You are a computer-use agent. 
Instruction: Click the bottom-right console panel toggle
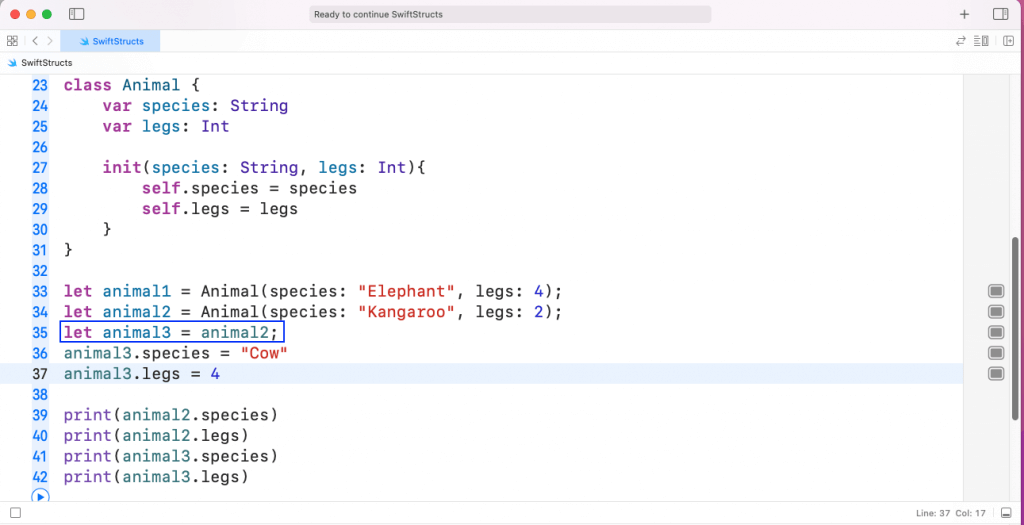pos(1008,513)
